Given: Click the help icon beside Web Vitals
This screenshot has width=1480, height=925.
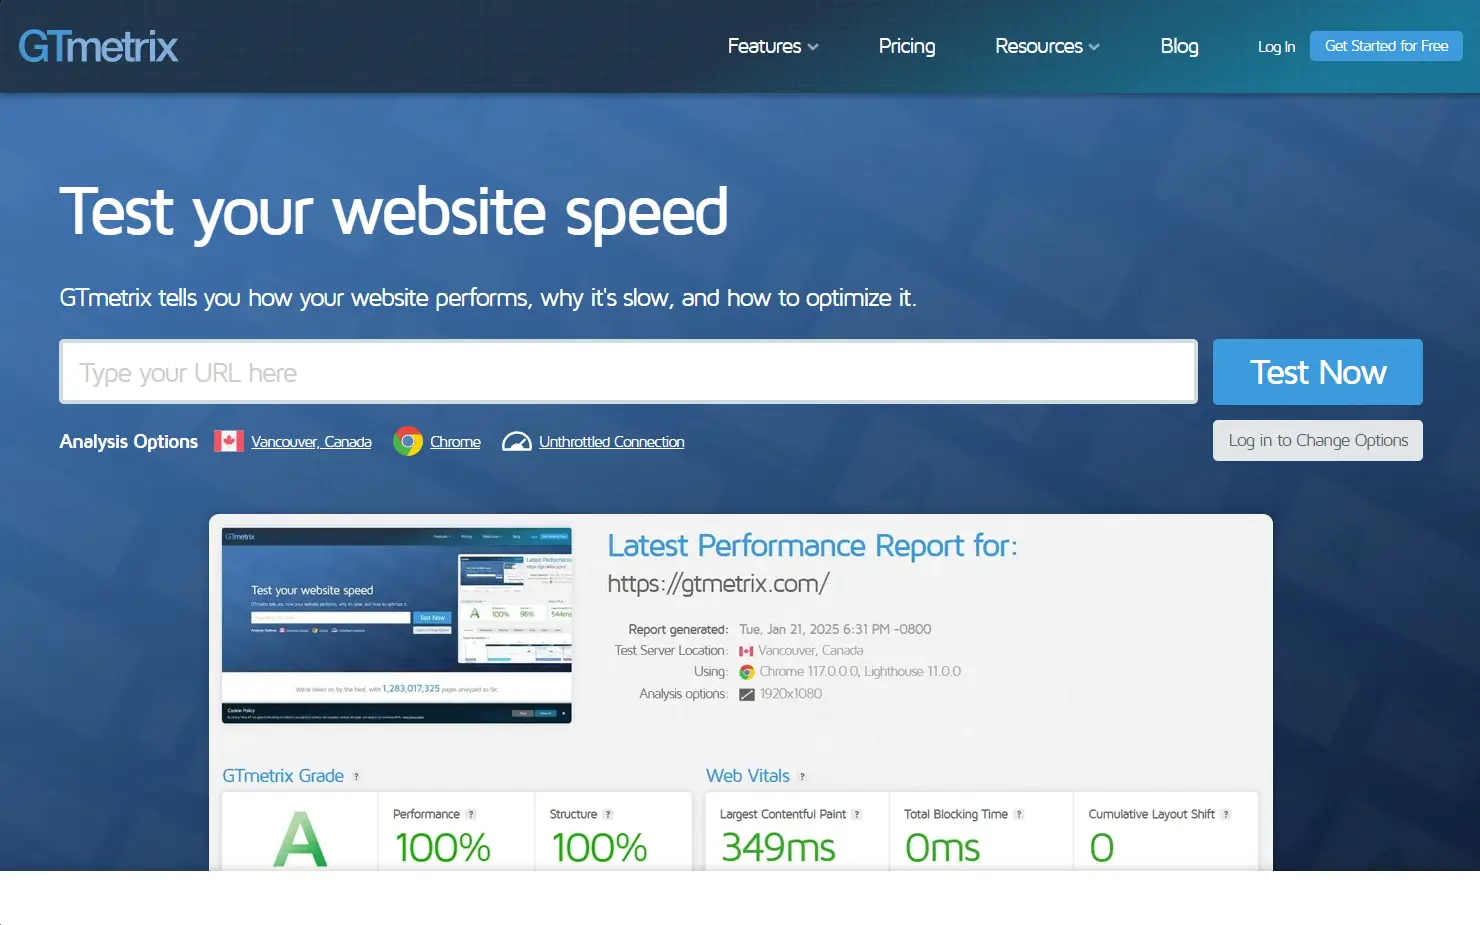Looking at the screenshot, I should (802, 776).
